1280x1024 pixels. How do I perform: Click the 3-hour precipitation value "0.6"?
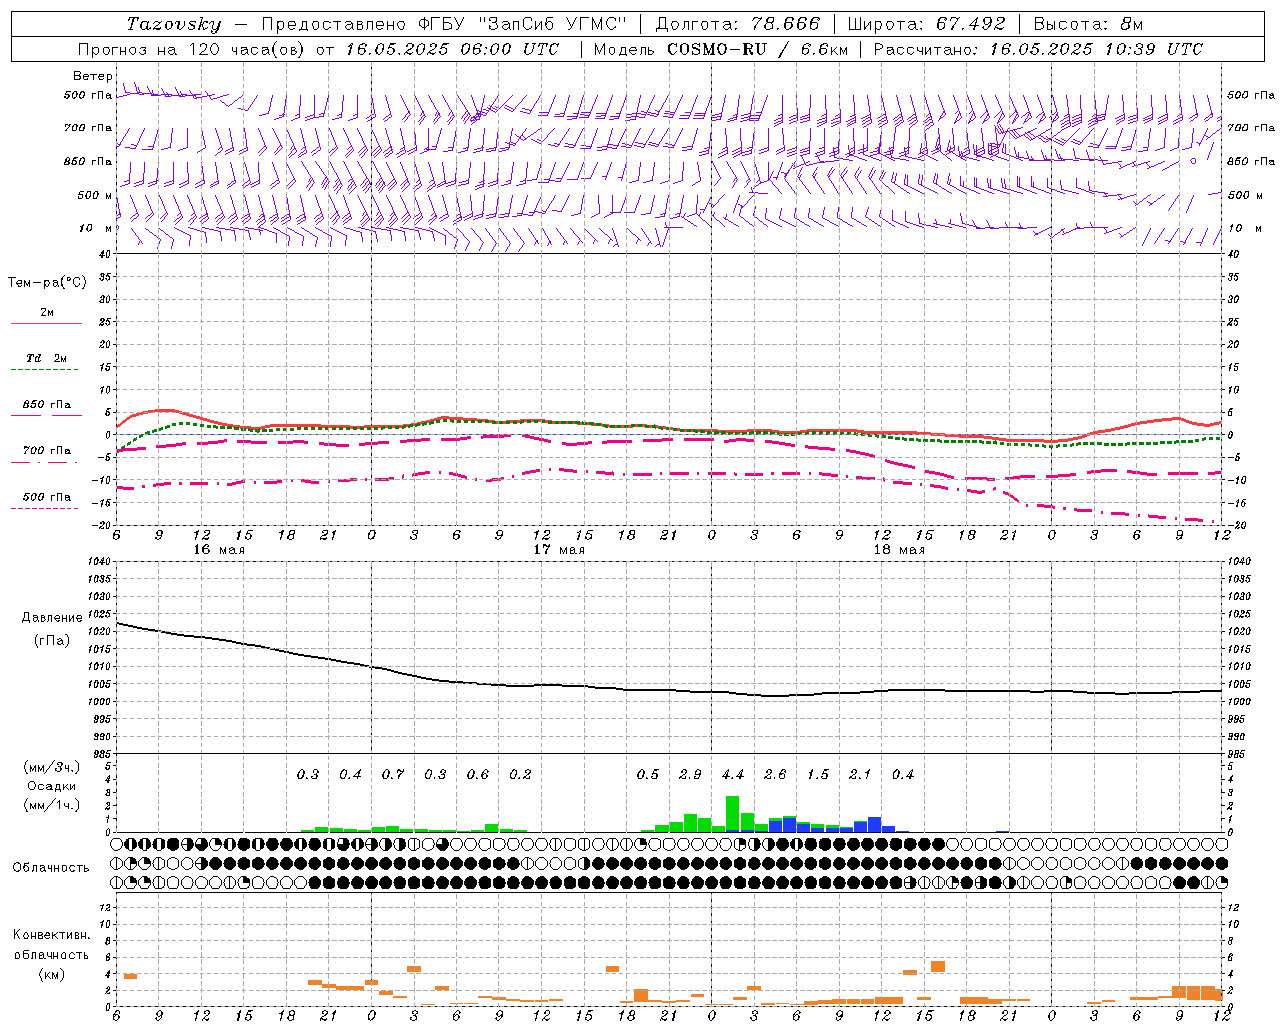pyautogui.click(x=478, y=774)
